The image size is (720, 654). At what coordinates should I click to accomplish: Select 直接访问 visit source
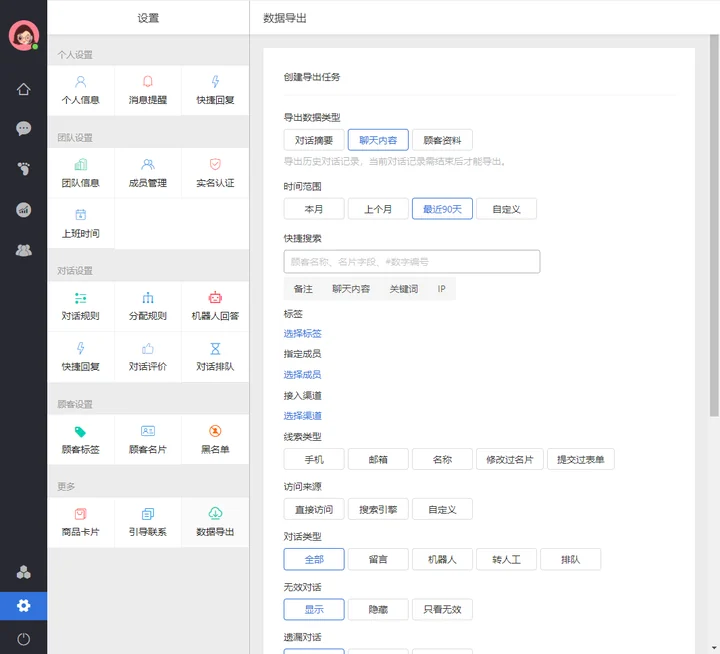[x=314, y=509]
